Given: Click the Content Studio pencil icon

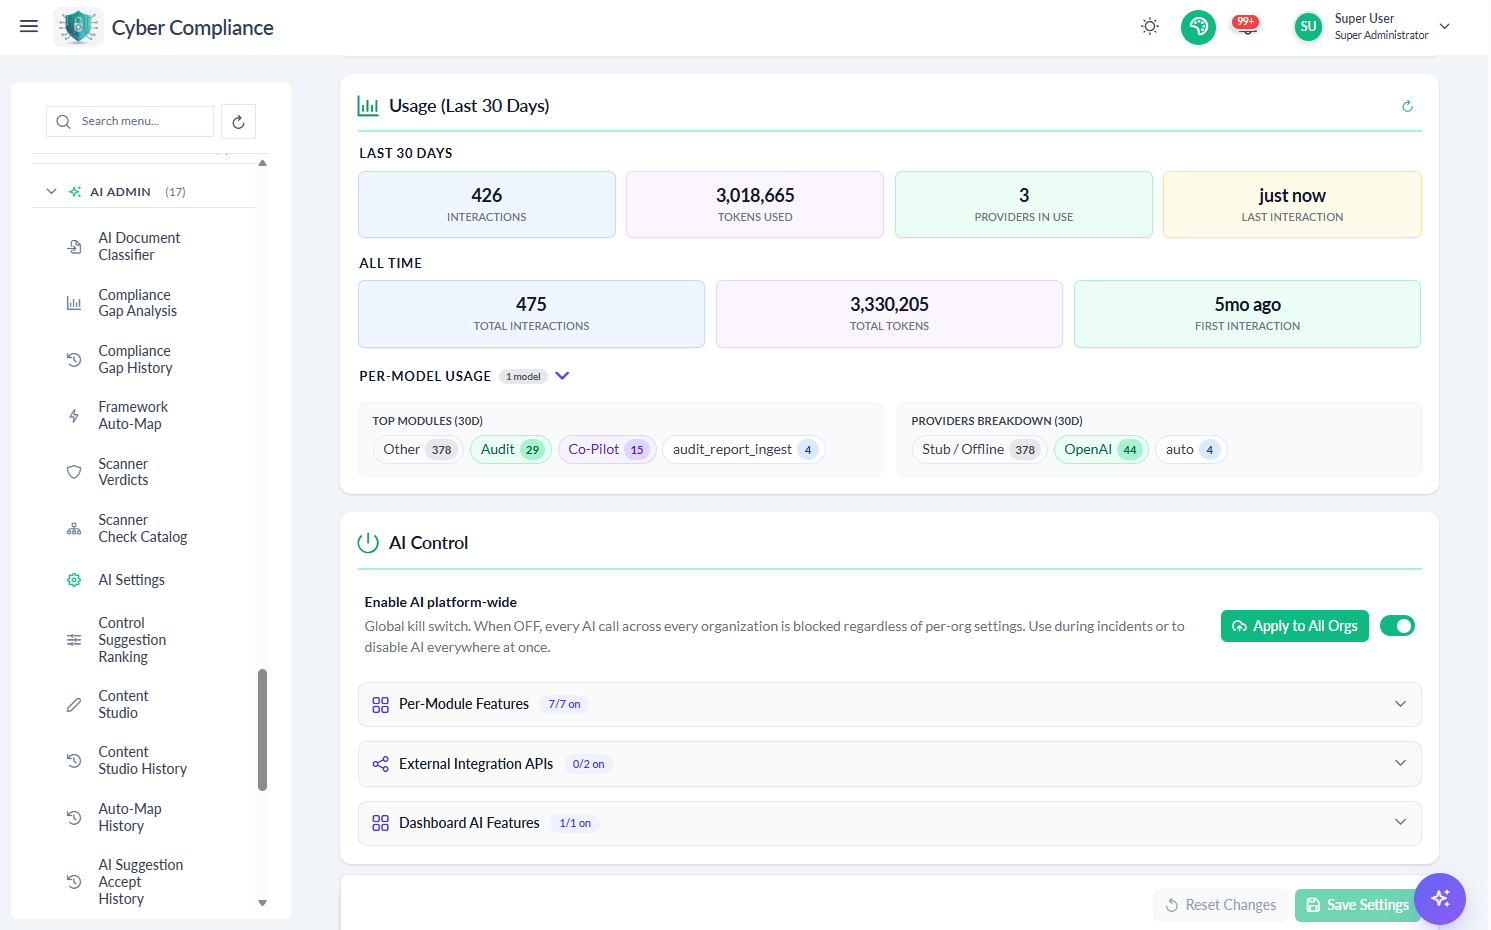Looking at the screenshot, I should pyautogui.click(x=74, y=705).
